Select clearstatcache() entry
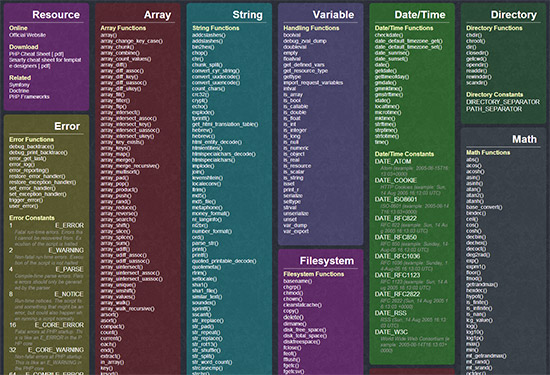This screenshot has height=375, width=550. pyautogui.click(x=302, y=306)
